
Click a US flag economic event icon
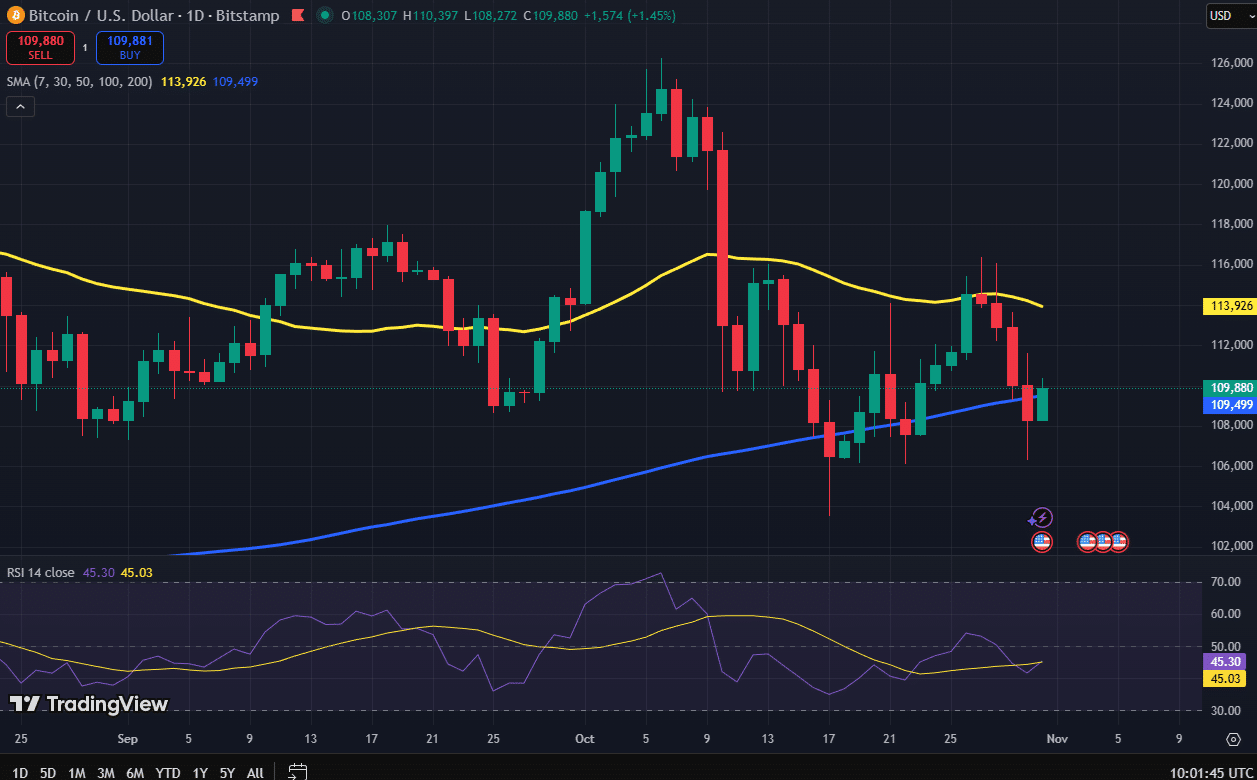click(x=1041, y=541)
